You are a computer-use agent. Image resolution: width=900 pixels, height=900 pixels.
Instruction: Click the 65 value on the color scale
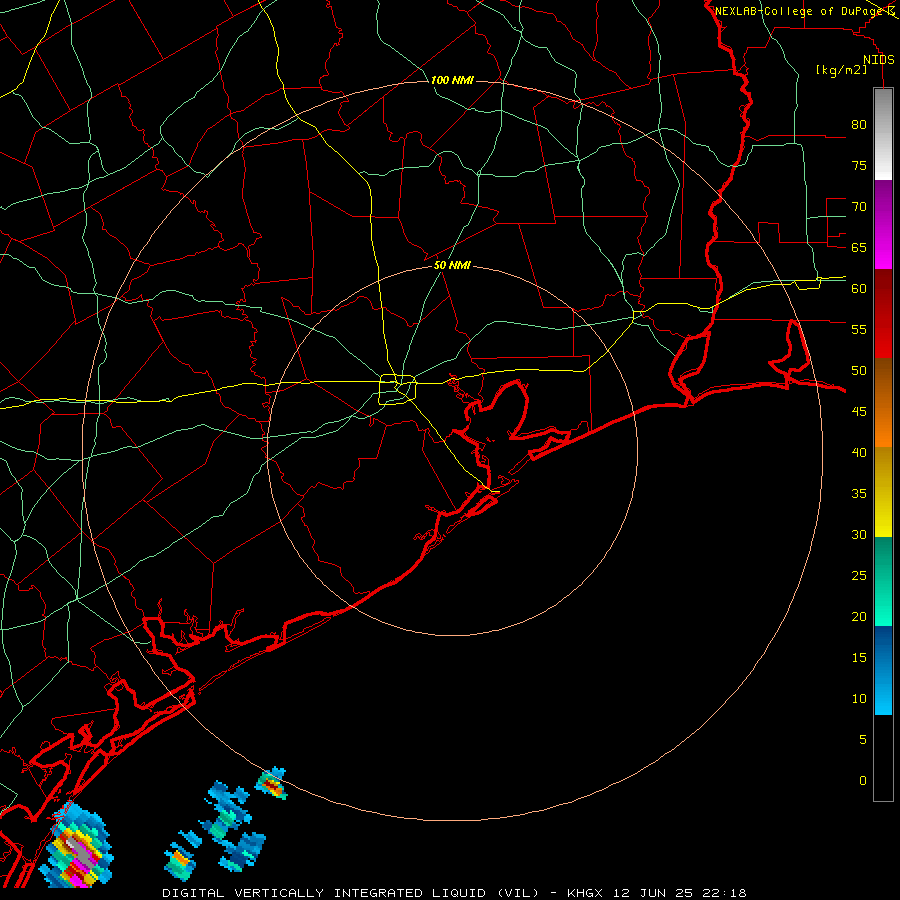coord(859,247)
